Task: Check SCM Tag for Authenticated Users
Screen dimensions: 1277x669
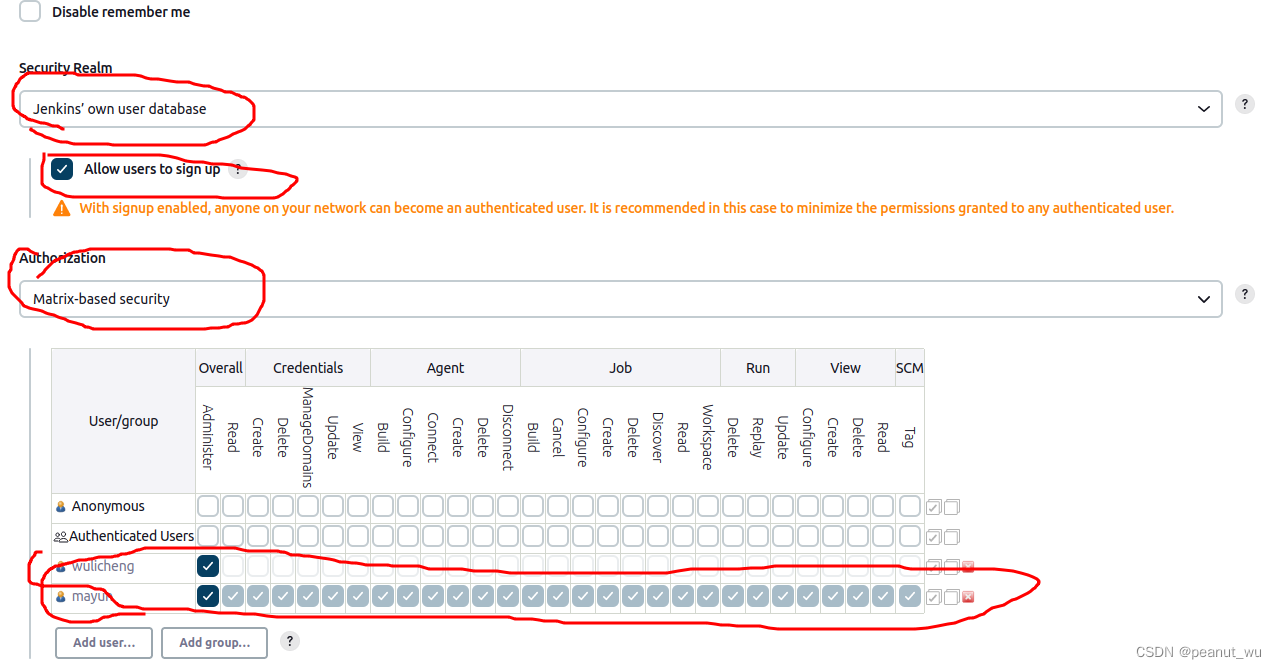Action: click(909, 536)
